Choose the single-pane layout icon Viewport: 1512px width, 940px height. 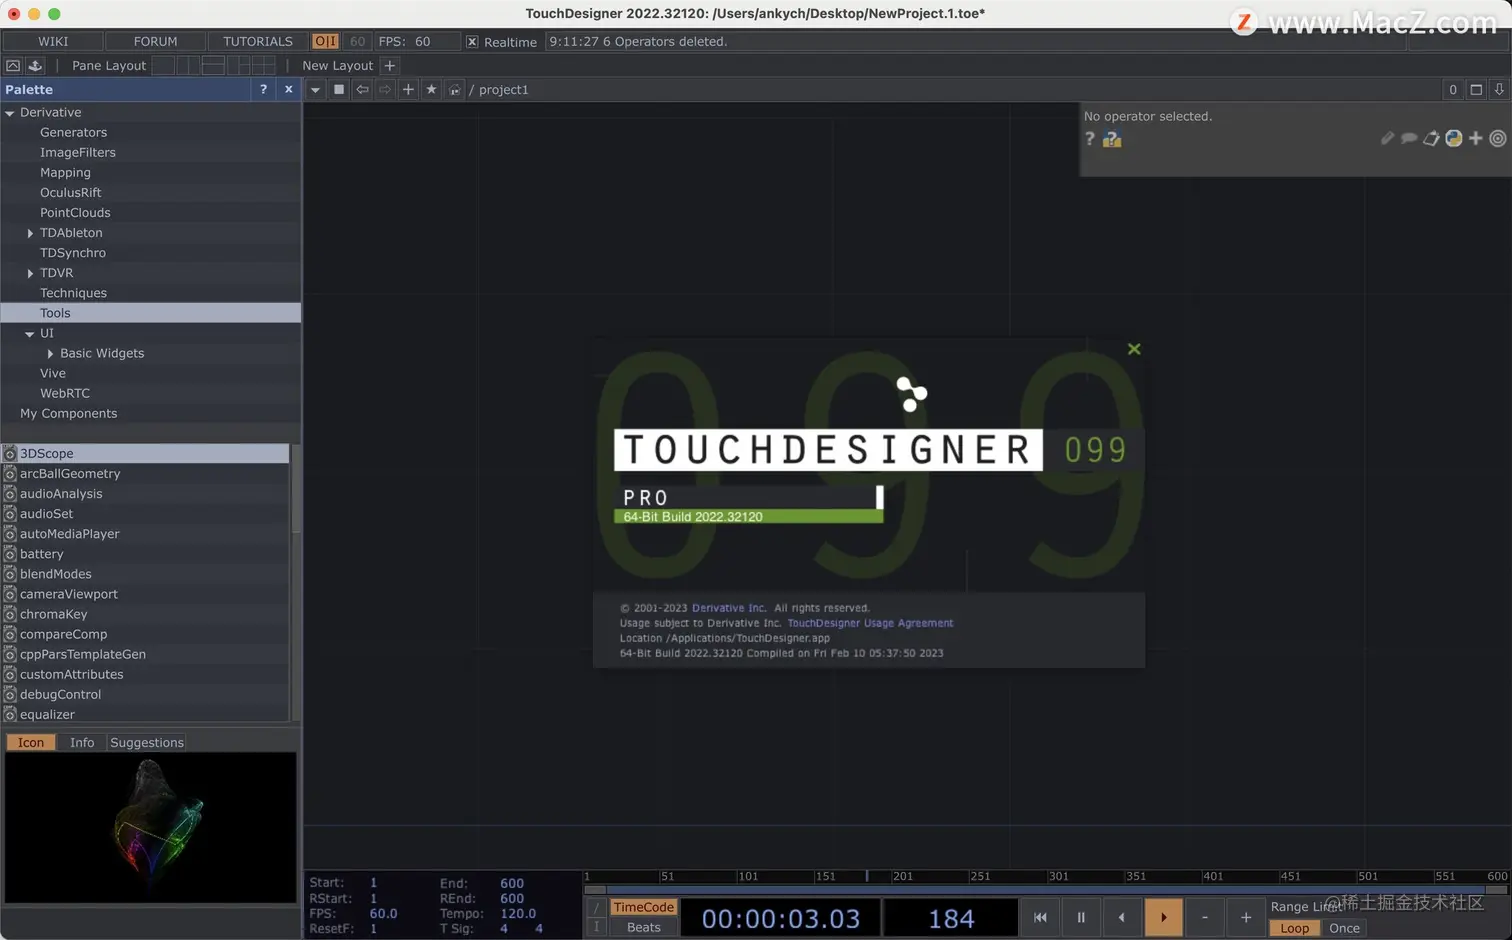(x=163, y=65)
